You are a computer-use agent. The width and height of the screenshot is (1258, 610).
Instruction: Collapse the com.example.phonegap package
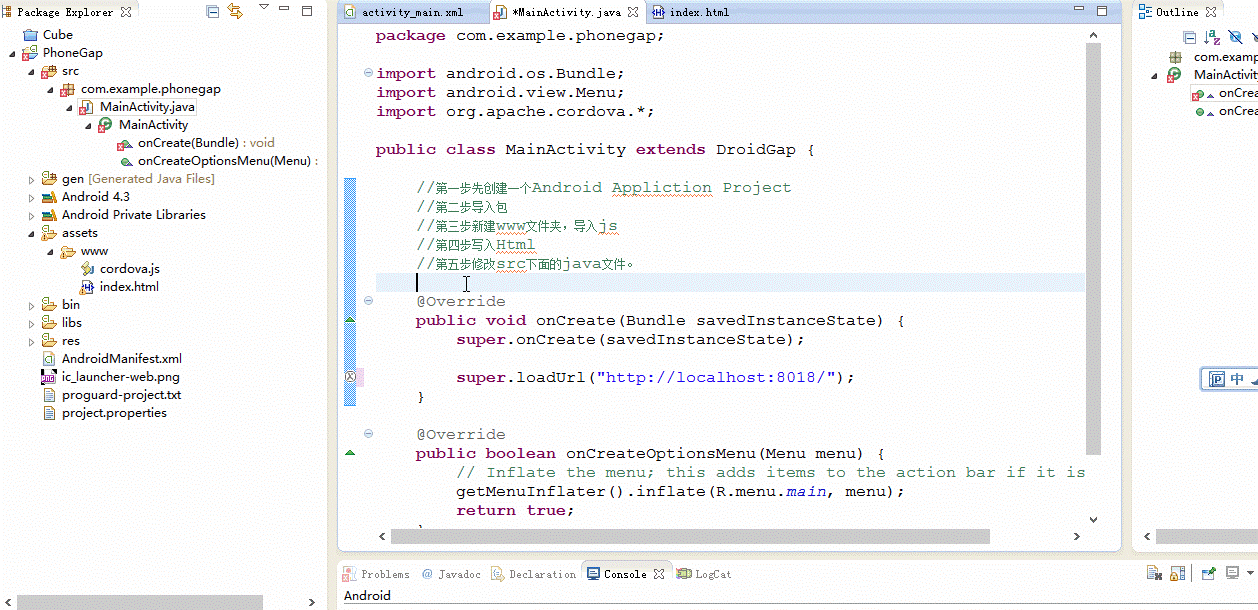point(50,89)
